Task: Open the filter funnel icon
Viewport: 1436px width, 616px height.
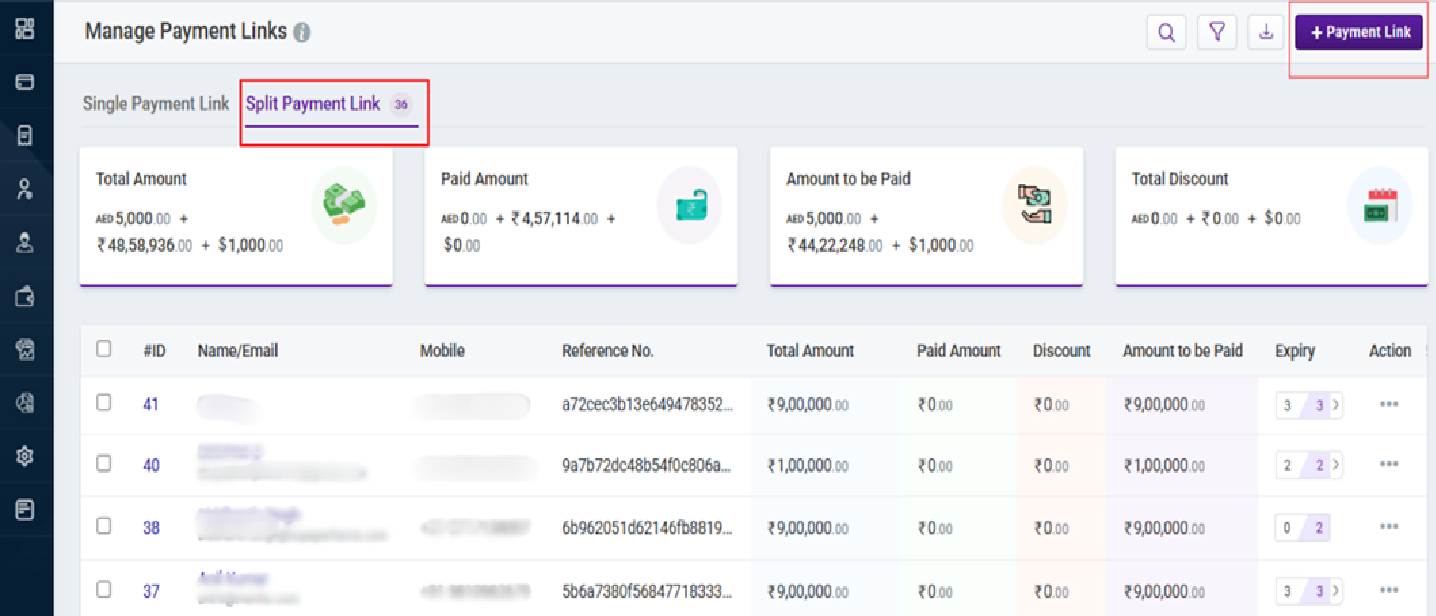Action: pos(1217,32)
